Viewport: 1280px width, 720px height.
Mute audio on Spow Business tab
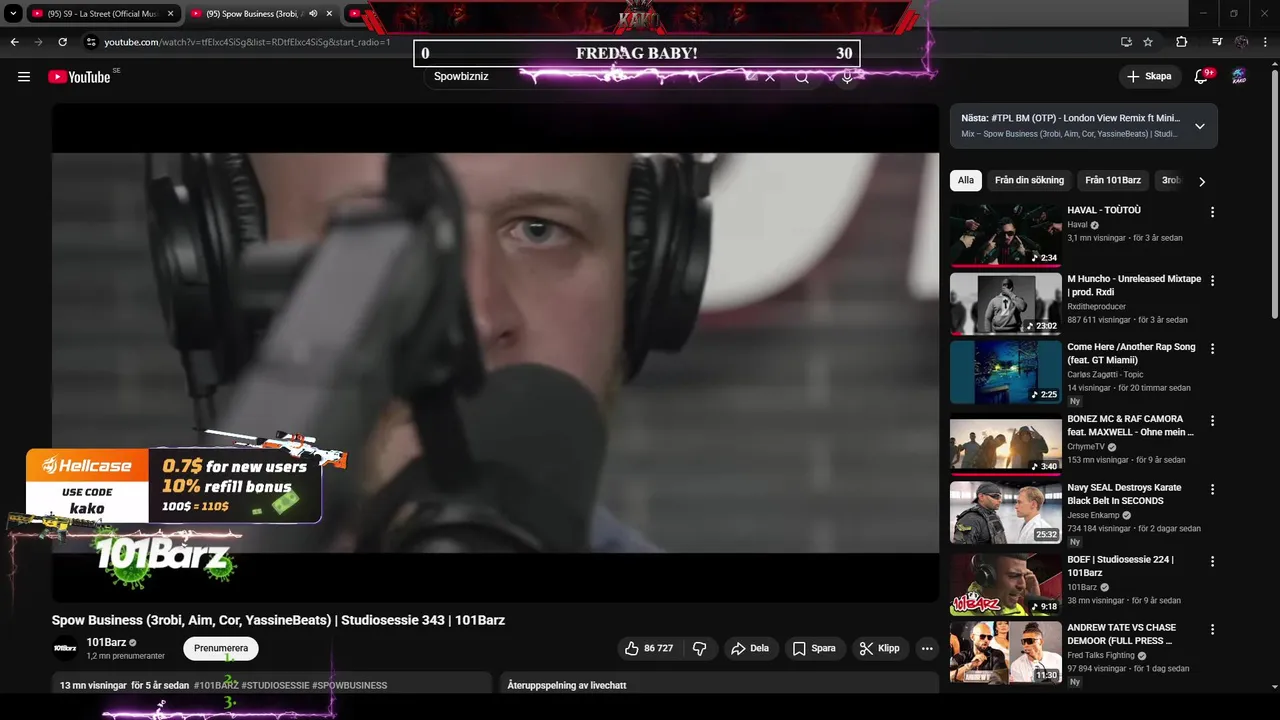[313, 14]
